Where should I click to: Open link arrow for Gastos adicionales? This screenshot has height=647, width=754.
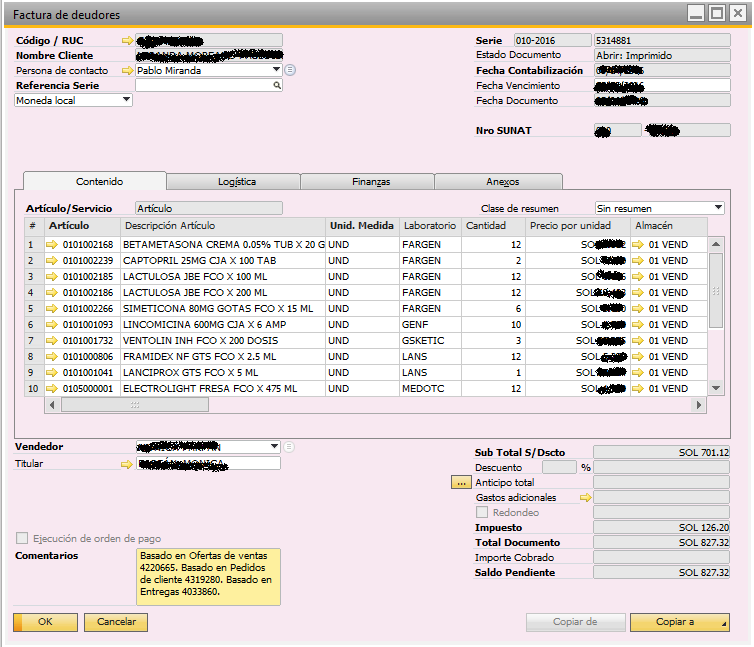pos(585,498)
